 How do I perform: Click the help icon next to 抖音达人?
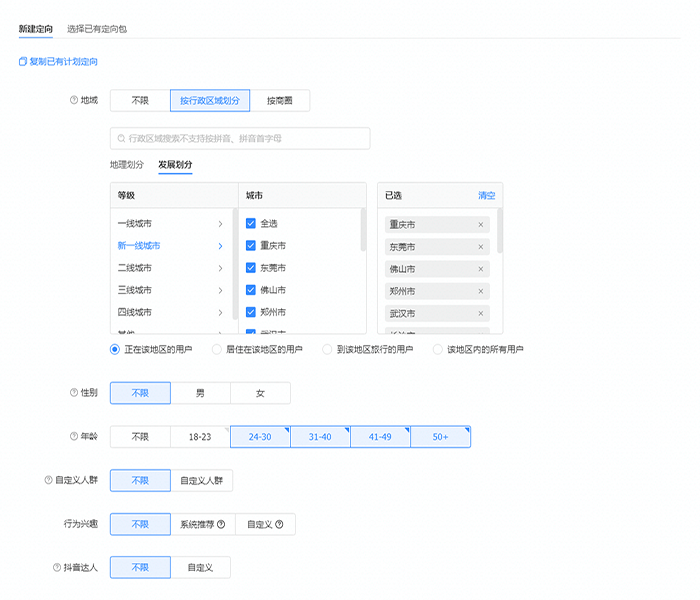[x=56, y=568]
